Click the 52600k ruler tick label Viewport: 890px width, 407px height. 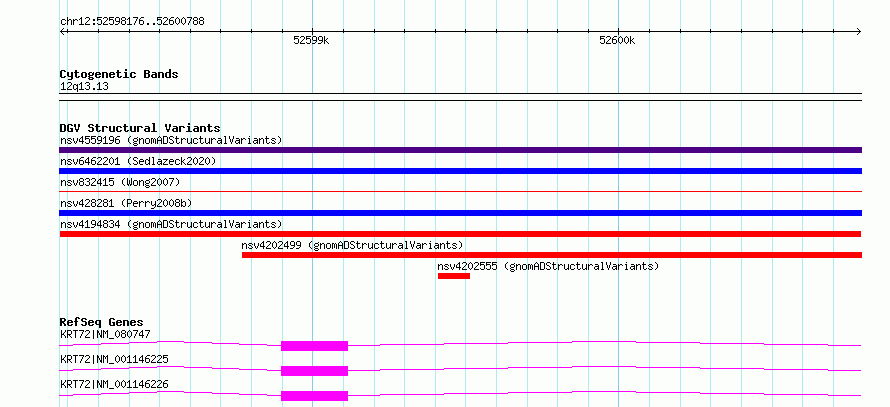point(617,40)
